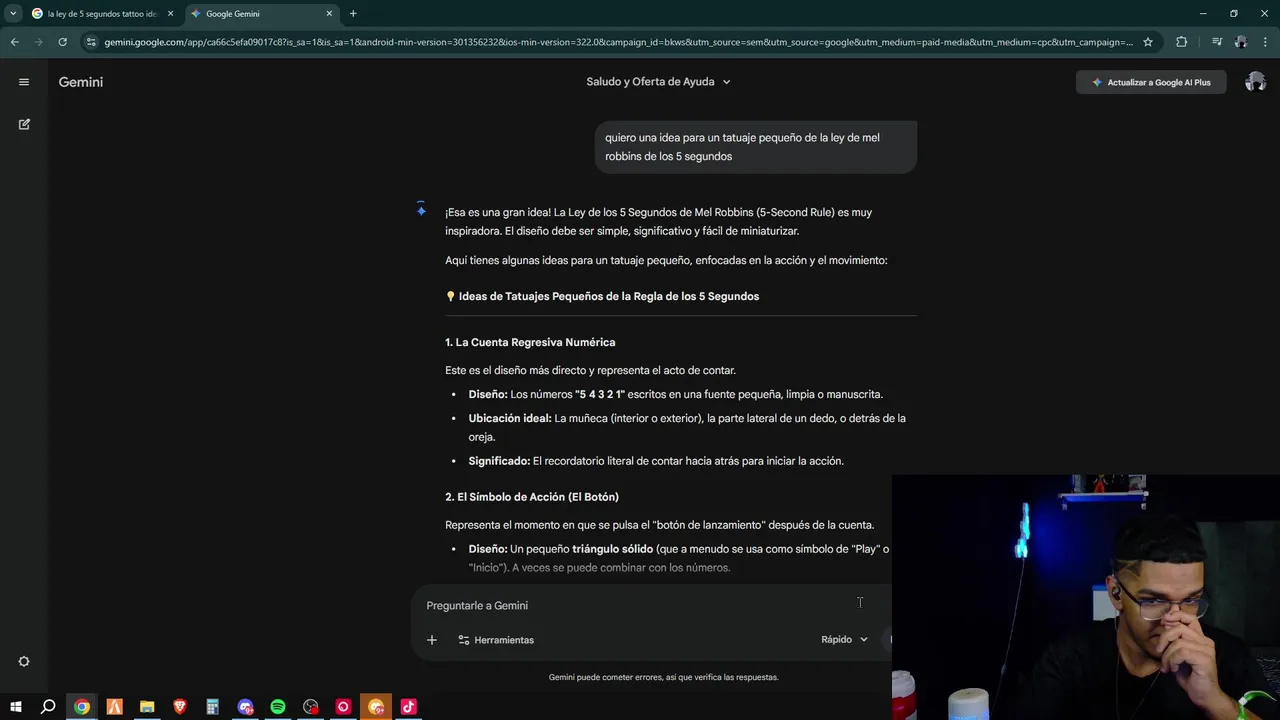
Task: Click heading 2. El Símbolo de Acción (El Botón)
Action: (x=532, y=497)
